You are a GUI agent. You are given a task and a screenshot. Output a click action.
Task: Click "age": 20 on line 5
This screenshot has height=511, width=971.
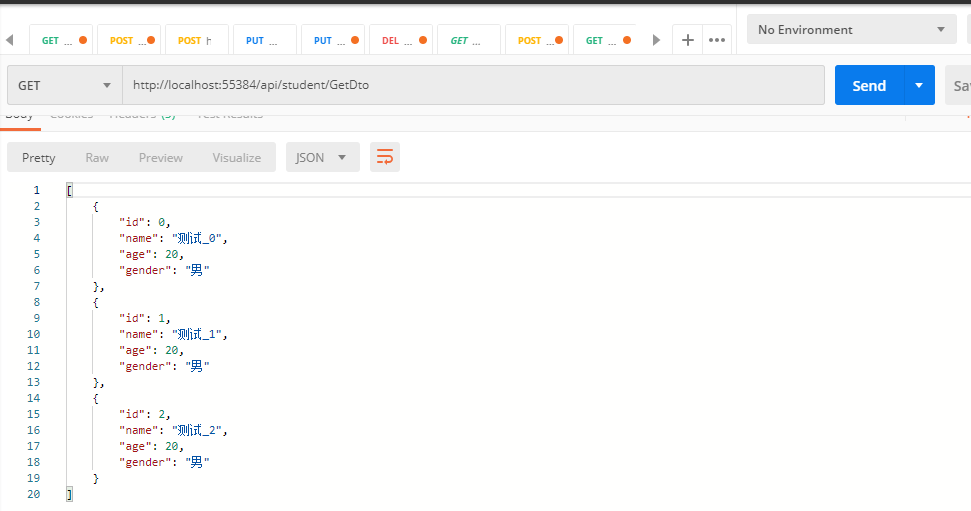coord(151,255)
